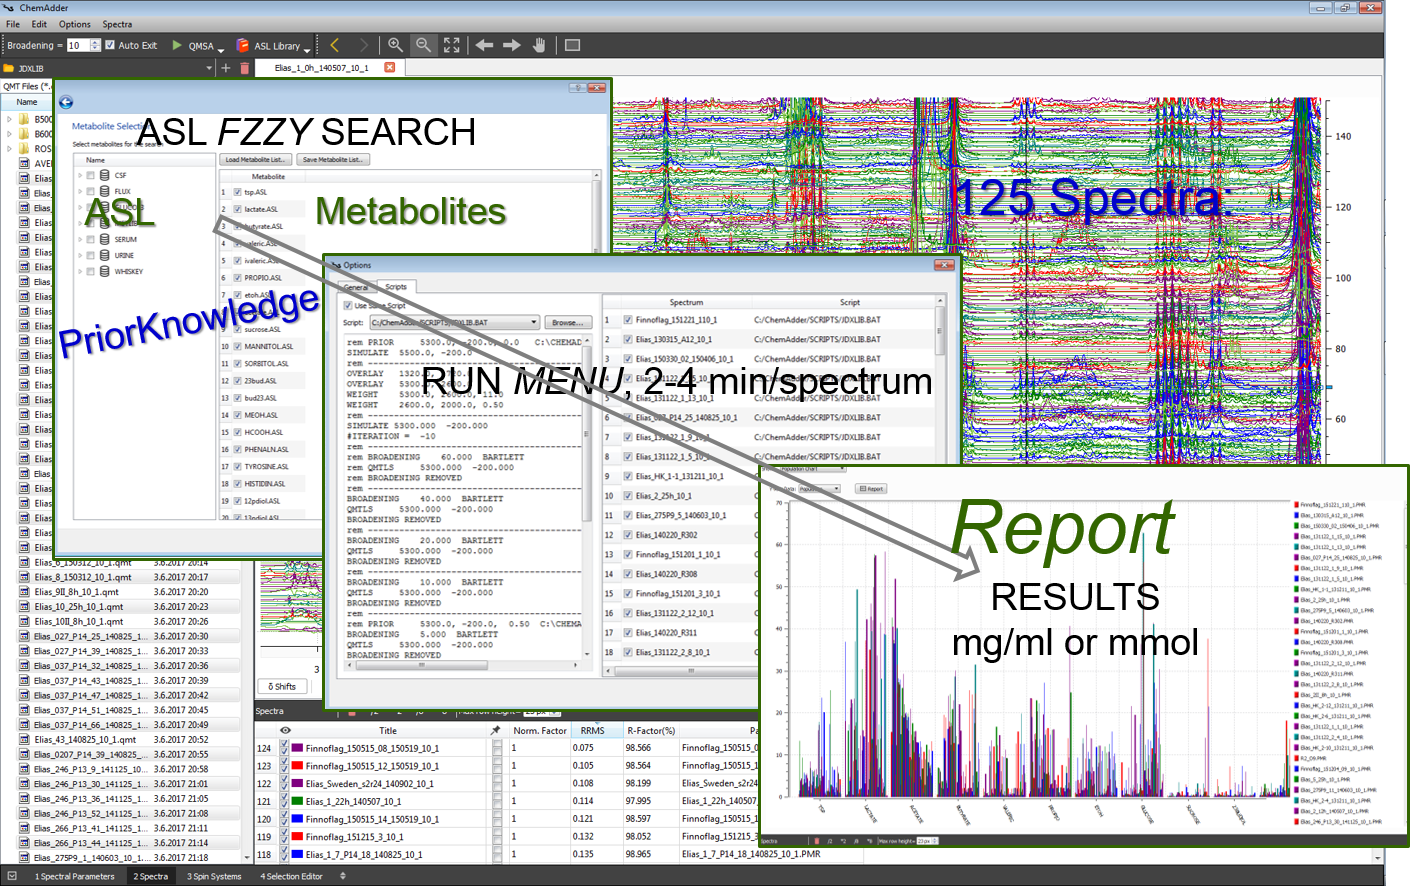
Task: Toggle the Auto Exit checkbox
Action: tap(110, 45)
